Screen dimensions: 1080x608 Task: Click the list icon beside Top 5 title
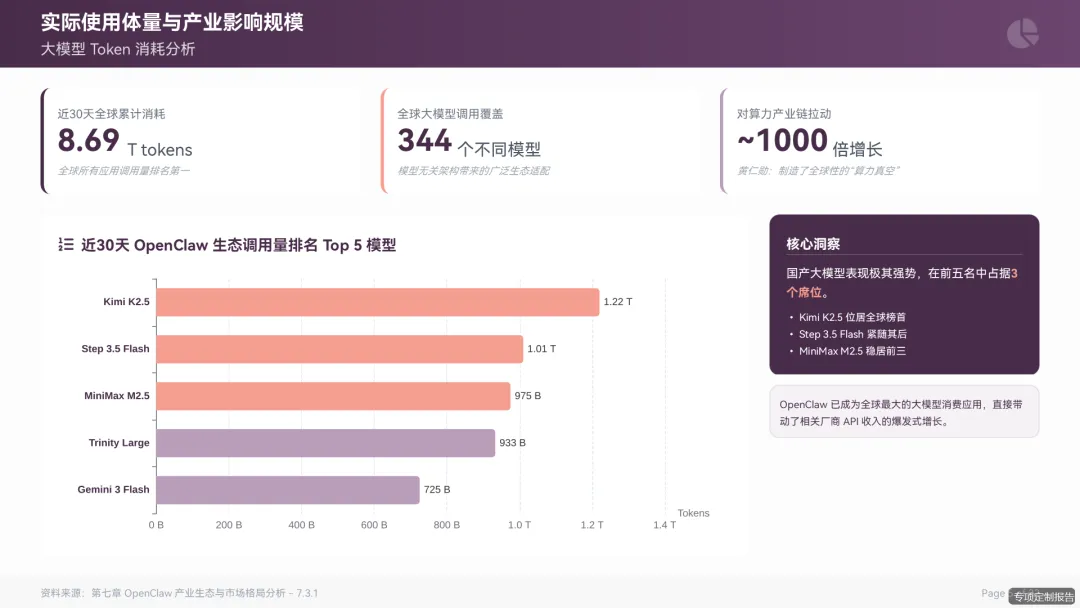point(66,244)
